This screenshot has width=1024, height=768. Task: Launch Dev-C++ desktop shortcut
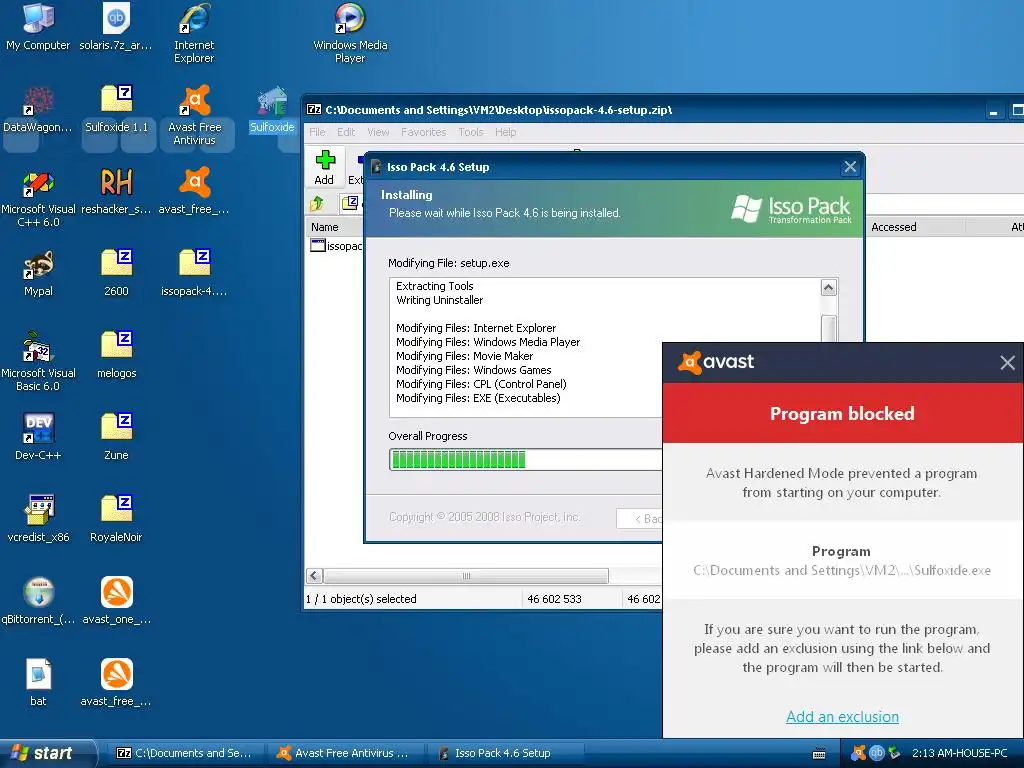coord(38,438)
